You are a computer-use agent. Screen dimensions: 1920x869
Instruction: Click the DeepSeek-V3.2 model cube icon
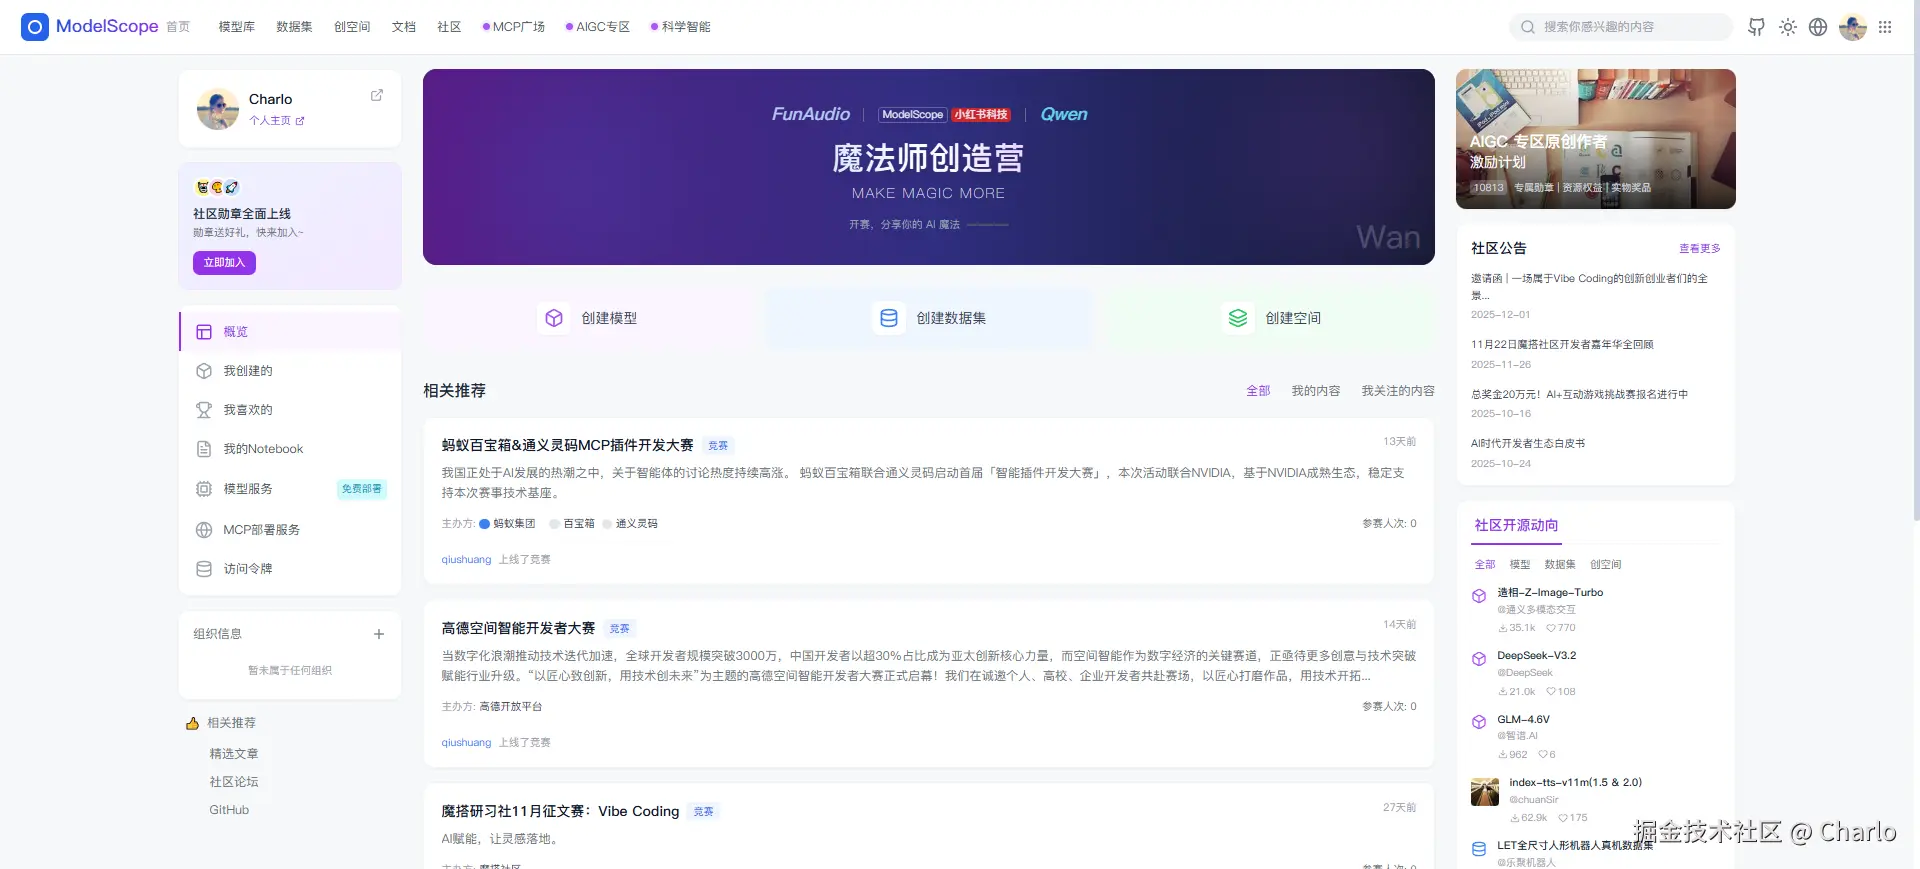pos(1479,659)
